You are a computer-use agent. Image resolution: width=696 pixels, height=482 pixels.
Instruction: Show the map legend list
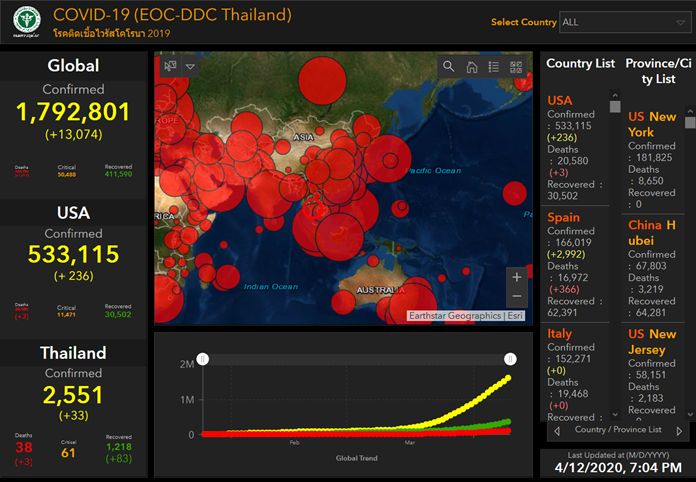pos(493,67)
